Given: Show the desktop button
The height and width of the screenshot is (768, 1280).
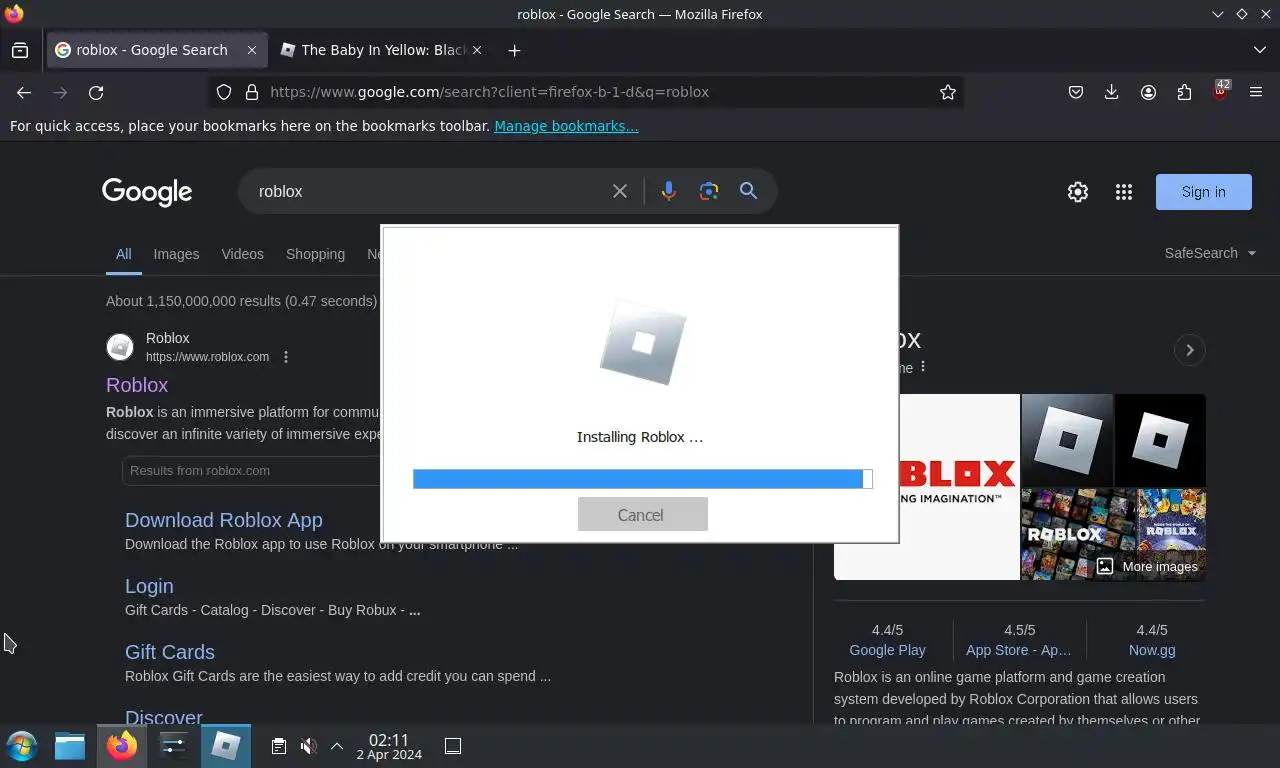Looking at the screenshot, I should tap(452, 746).
